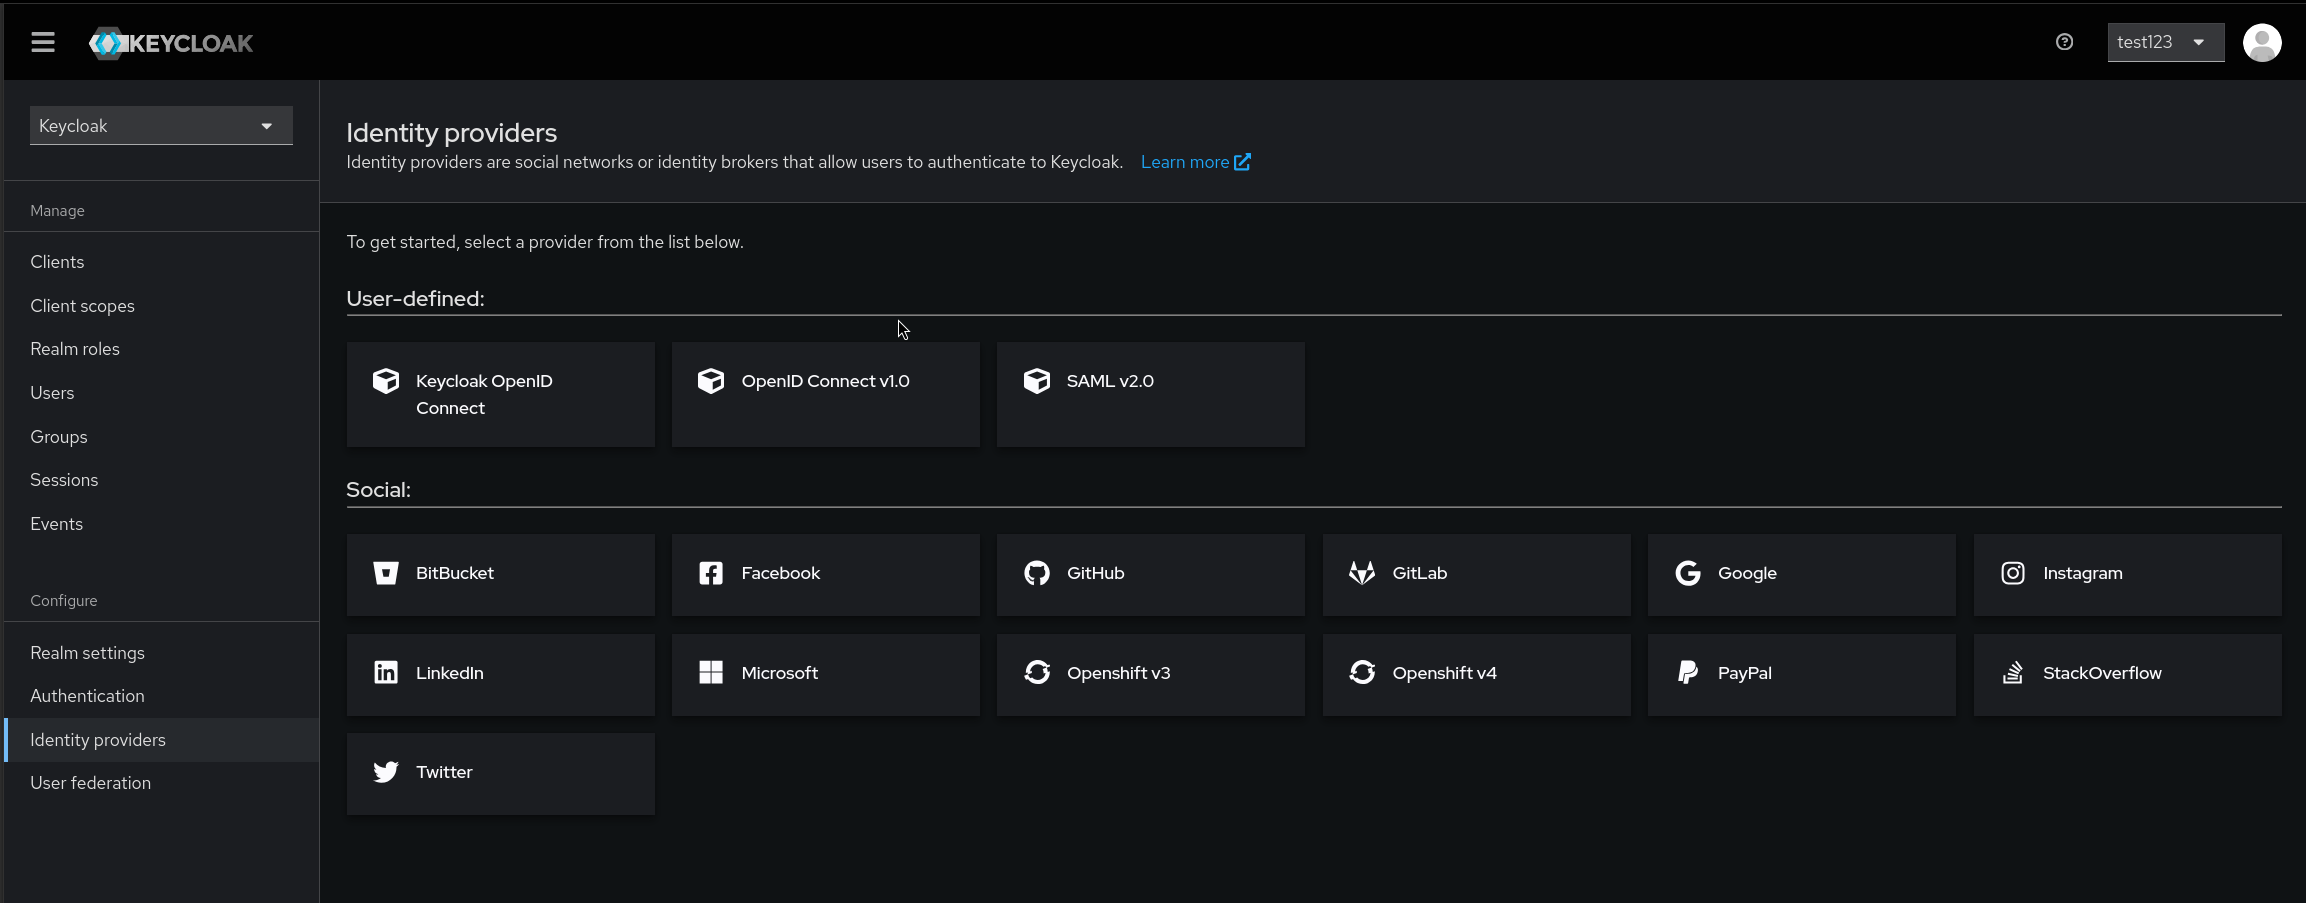Open Client scopes in the sidebar
2306x903 pixels.
pyautogui.click(x=82, y=306)
